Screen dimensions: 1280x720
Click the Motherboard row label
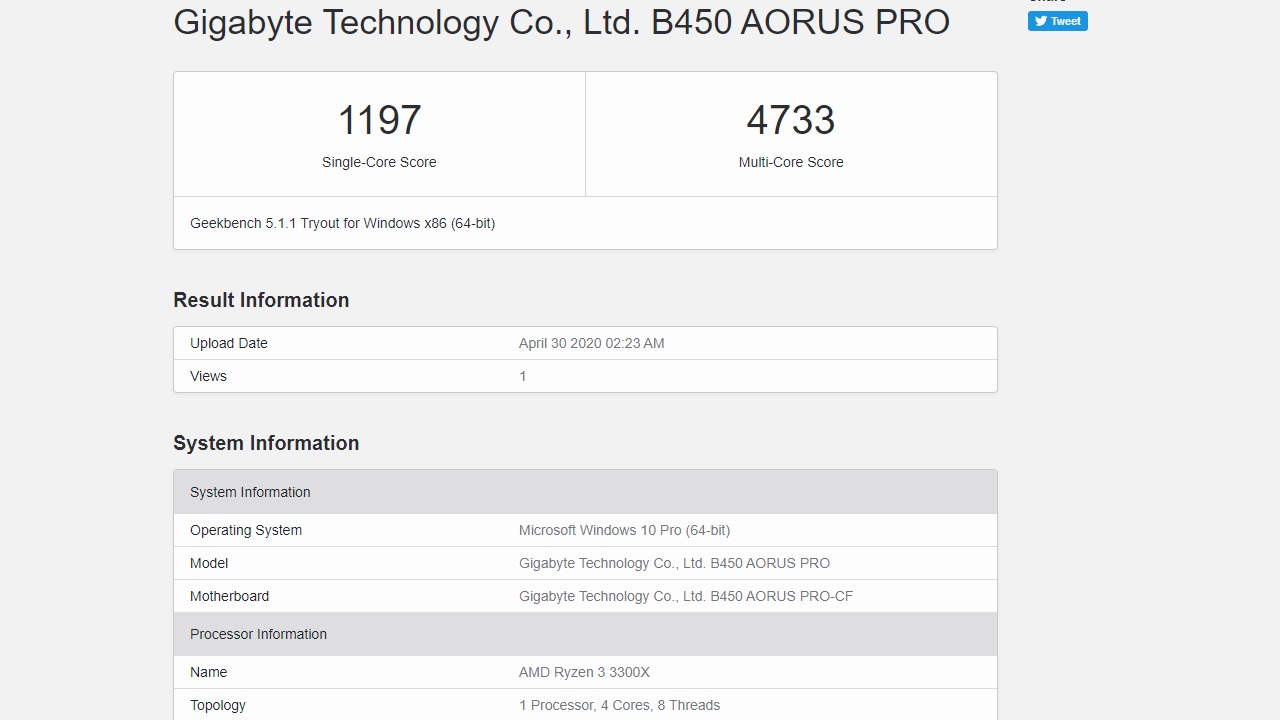(x=229, y=596)
